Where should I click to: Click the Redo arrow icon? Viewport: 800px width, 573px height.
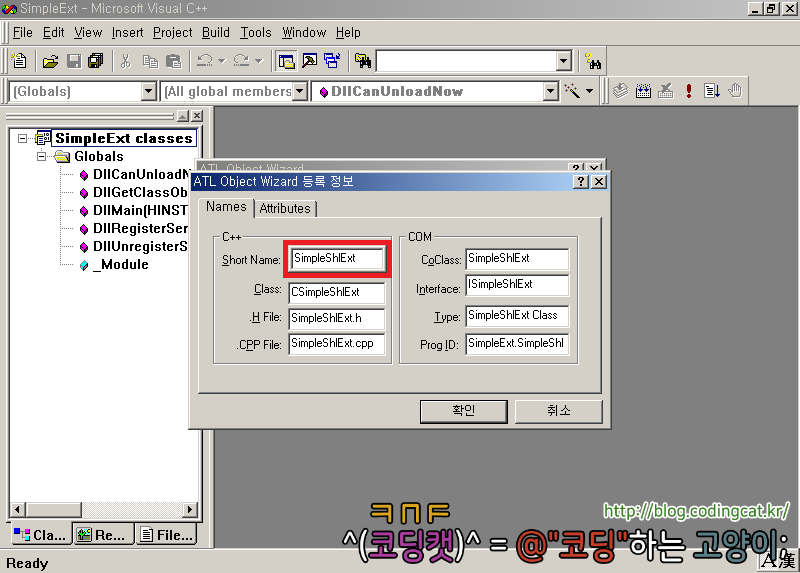(241, 61)
